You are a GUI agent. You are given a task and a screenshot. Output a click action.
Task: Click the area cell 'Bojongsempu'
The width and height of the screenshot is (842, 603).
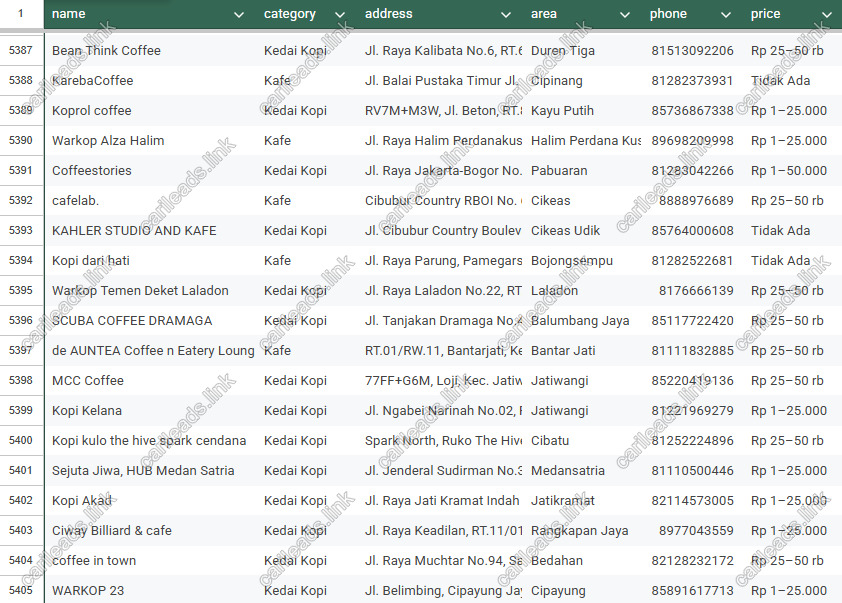(x=584, y=260)
